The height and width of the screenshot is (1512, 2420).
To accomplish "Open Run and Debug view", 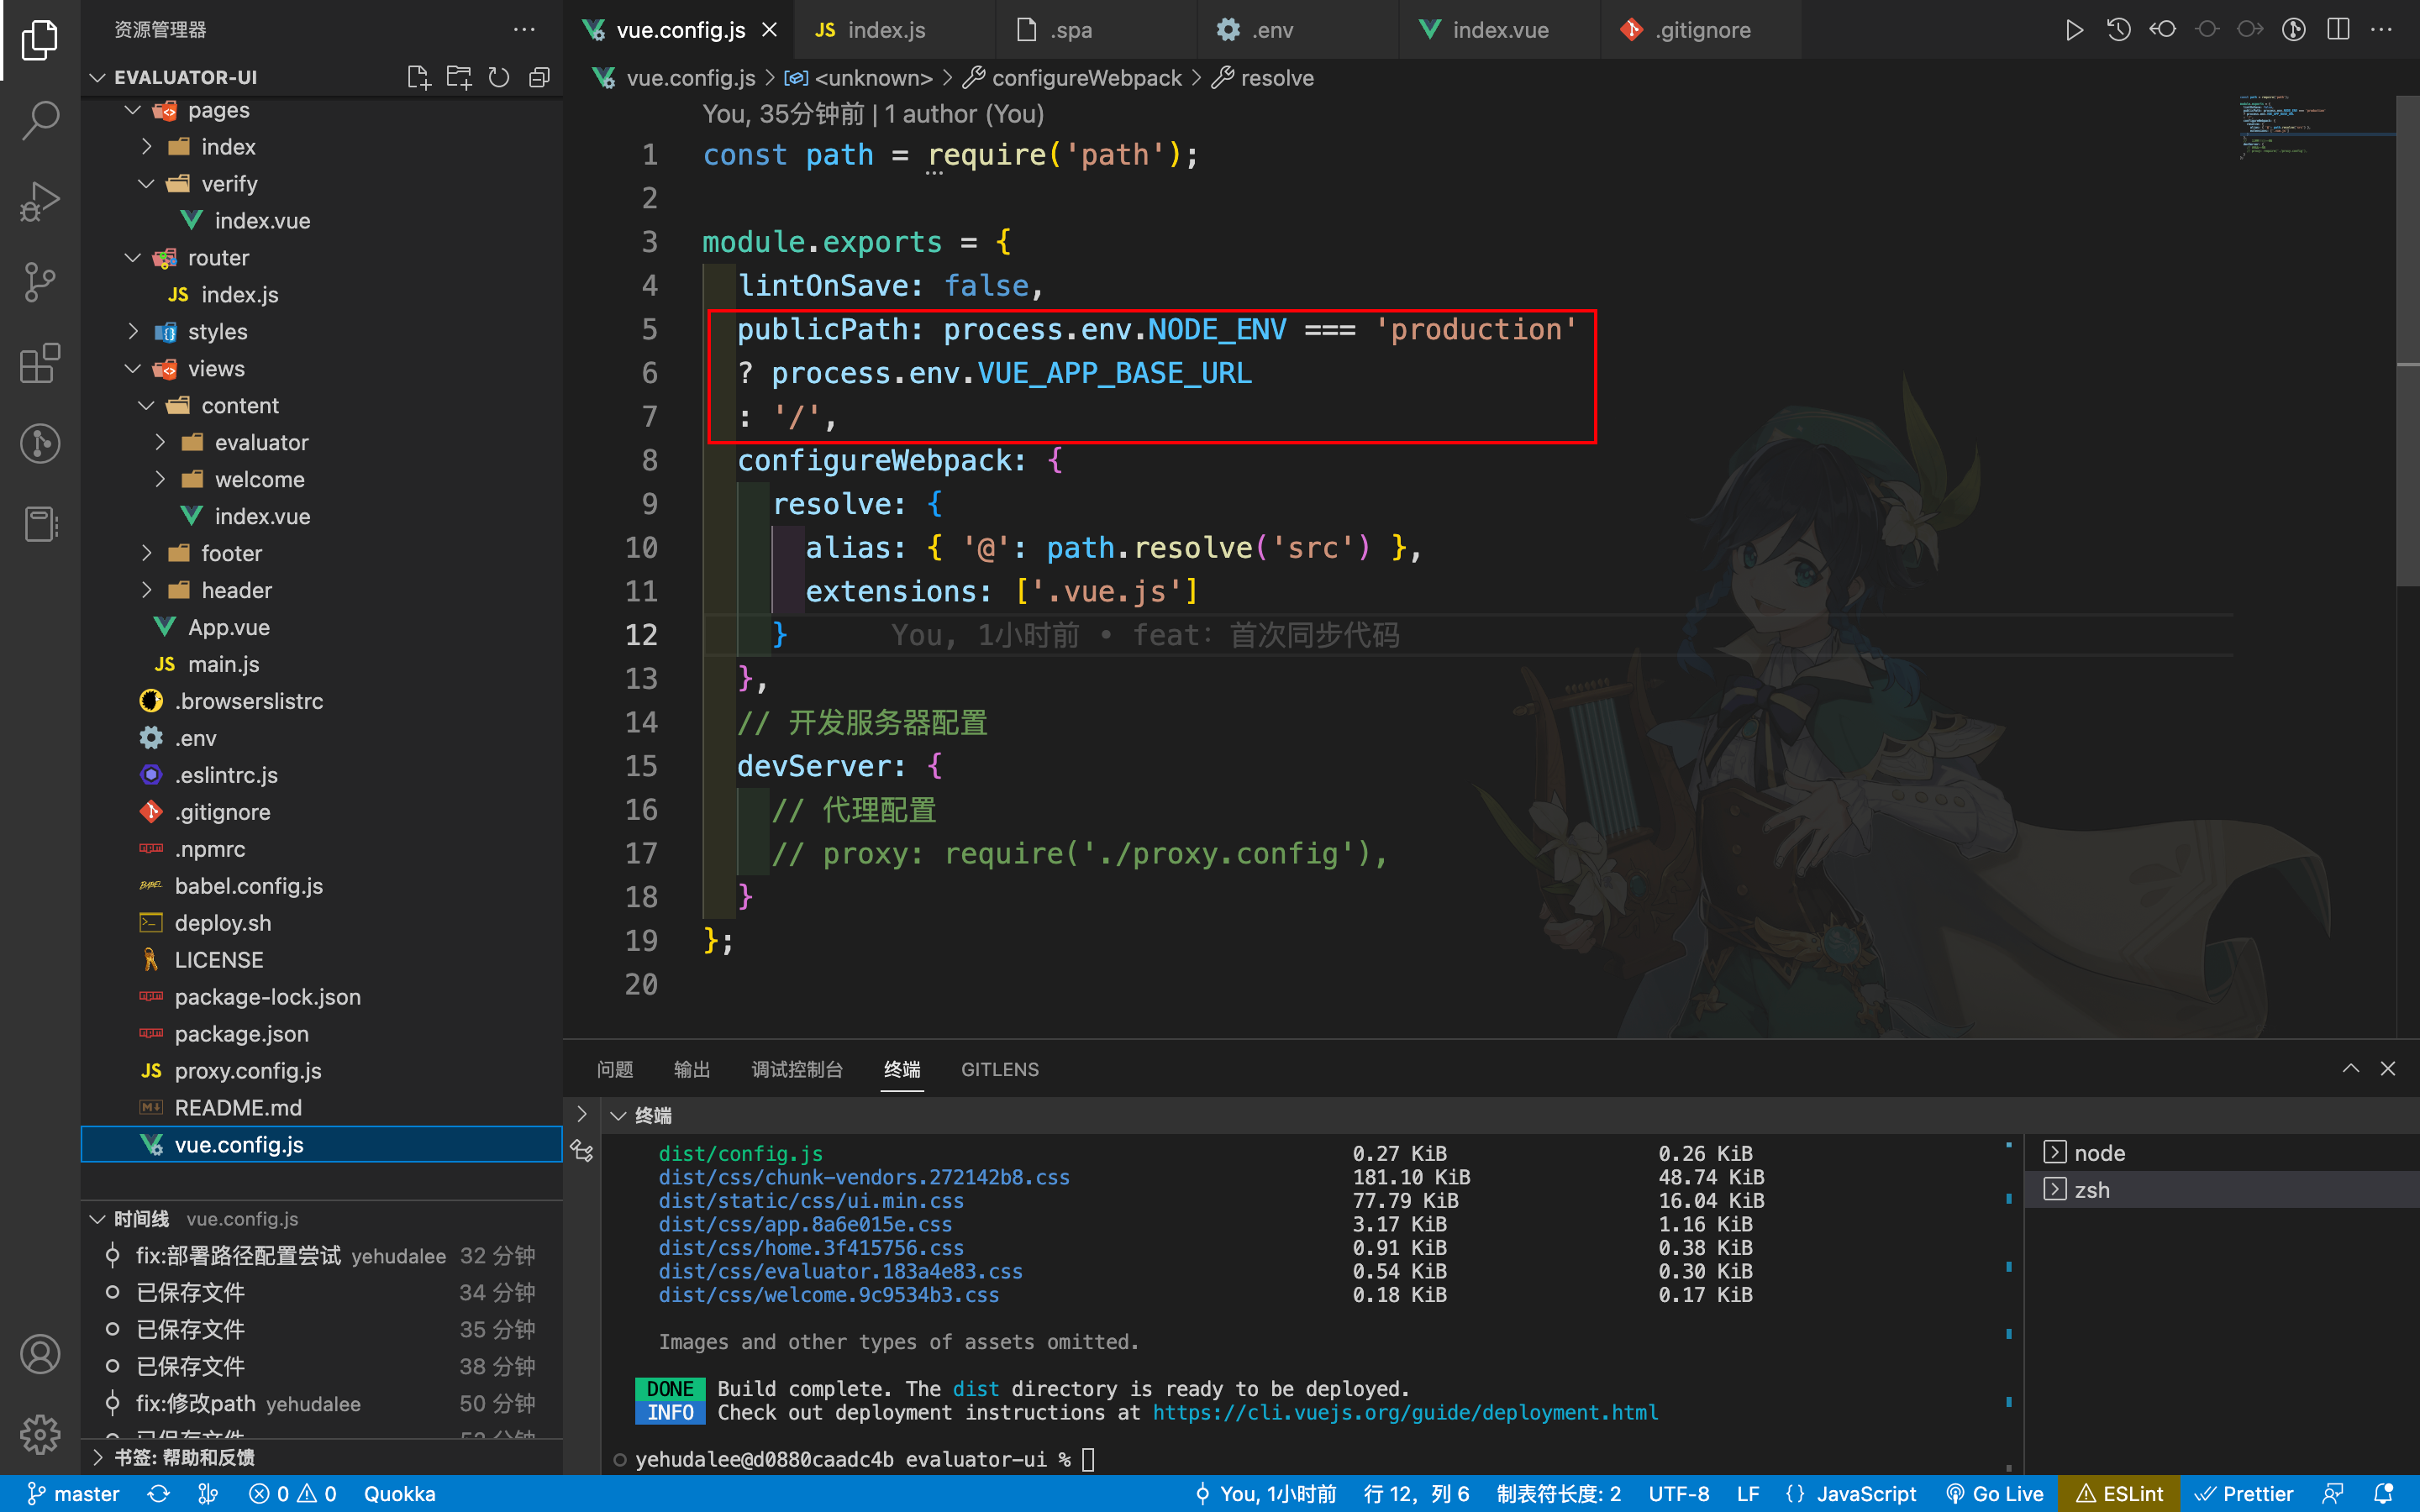I will tap(40, 201).
